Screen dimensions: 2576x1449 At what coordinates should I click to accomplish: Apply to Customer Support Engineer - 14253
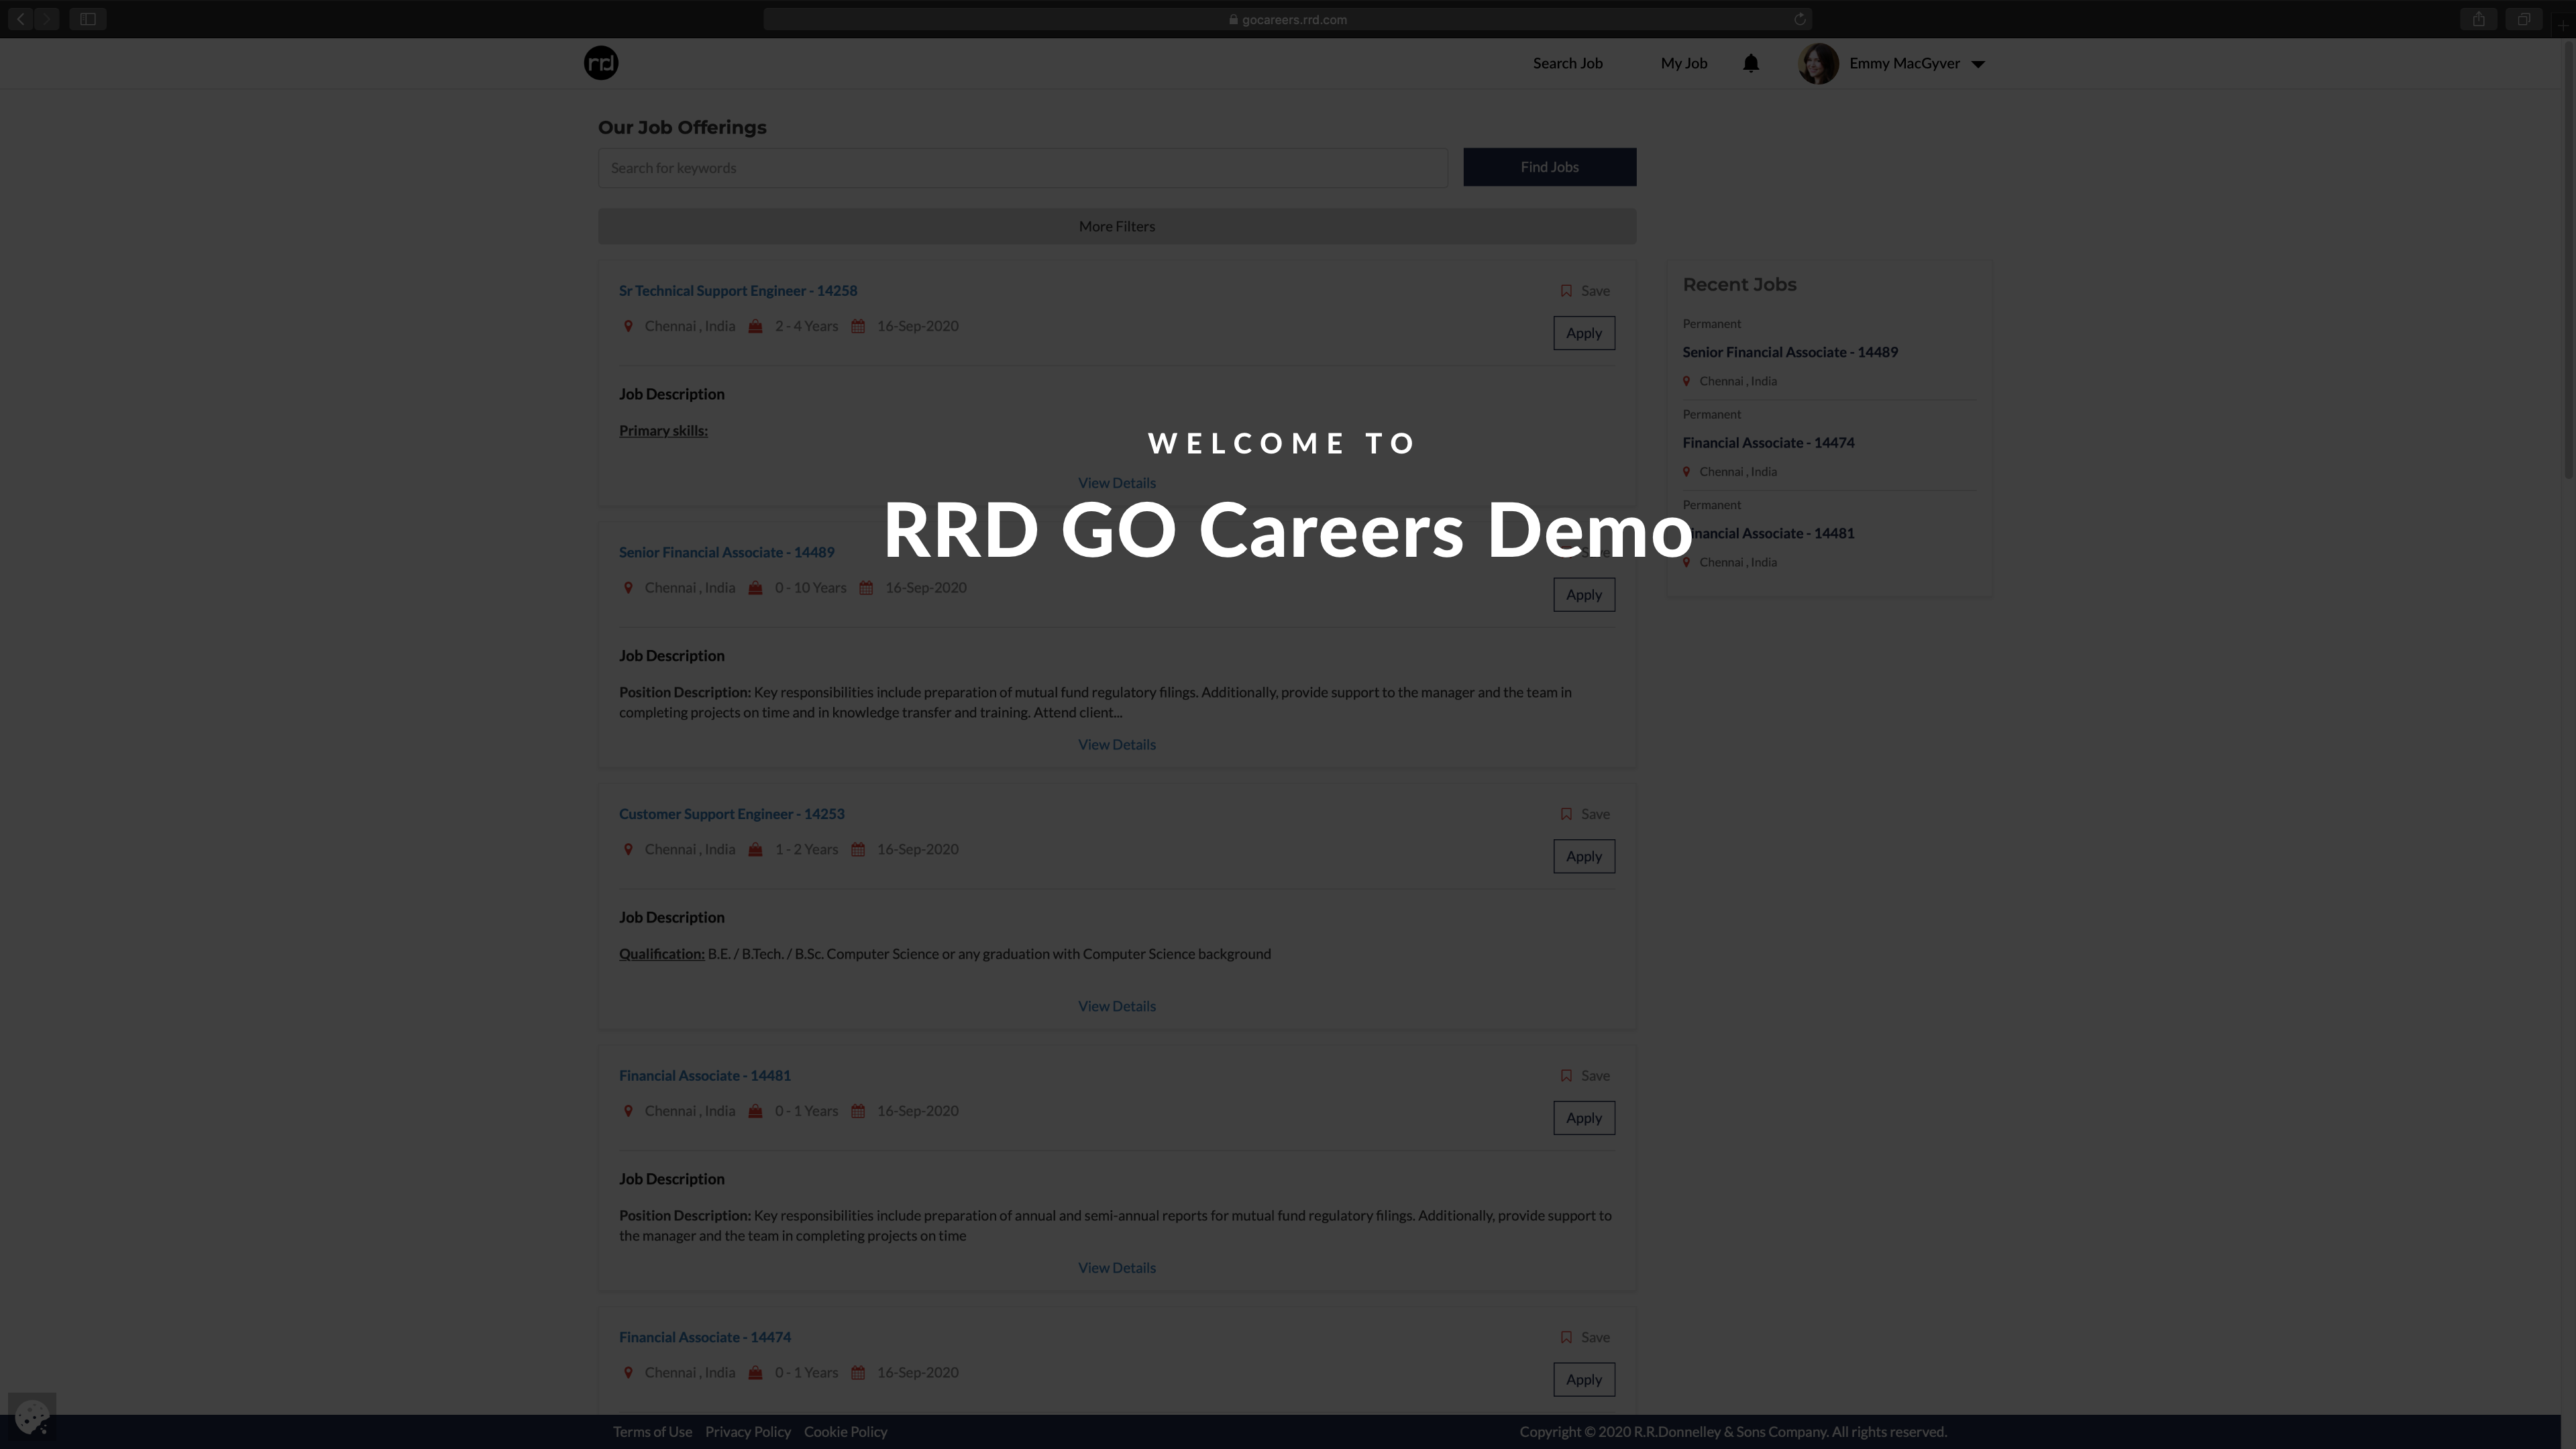coord(1583,856)
